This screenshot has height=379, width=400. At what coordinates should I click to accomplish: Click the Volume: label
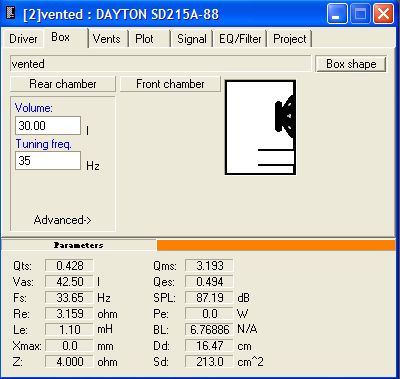(x=34, y=108)
